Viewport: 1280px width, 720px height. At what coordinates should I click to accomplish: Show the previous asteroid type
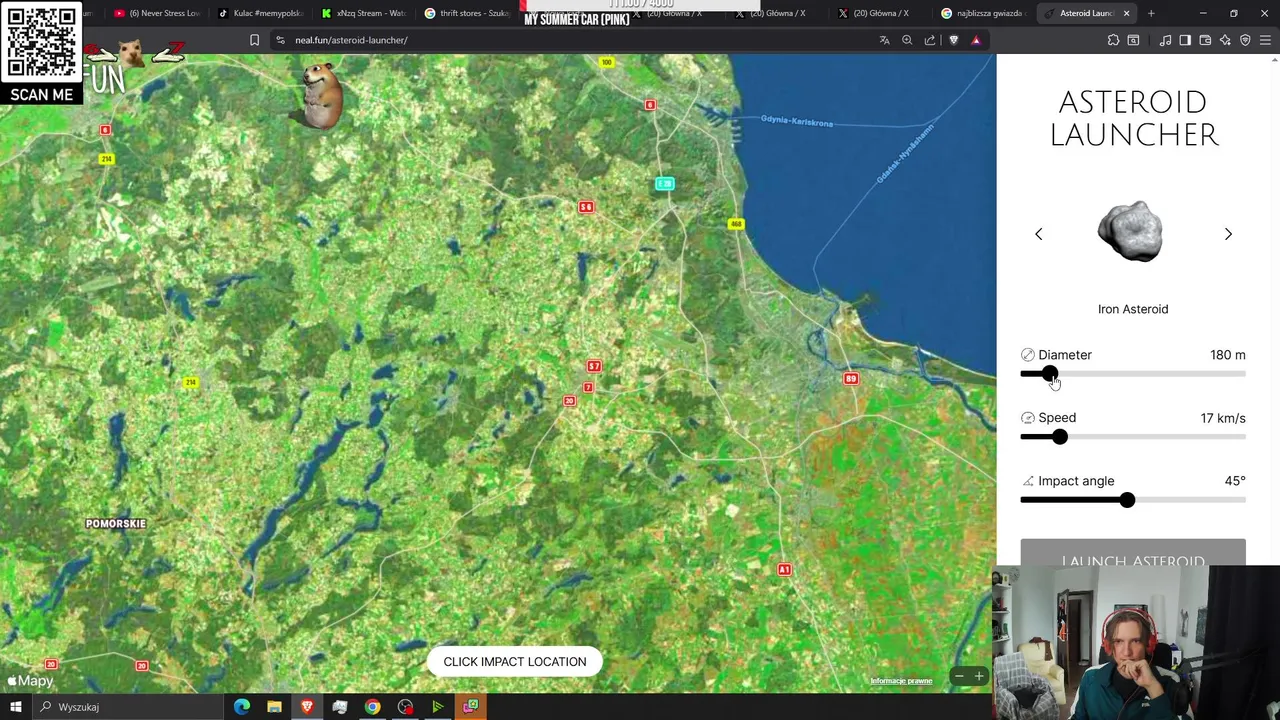pyautogui.click(x=1038, y=234)
